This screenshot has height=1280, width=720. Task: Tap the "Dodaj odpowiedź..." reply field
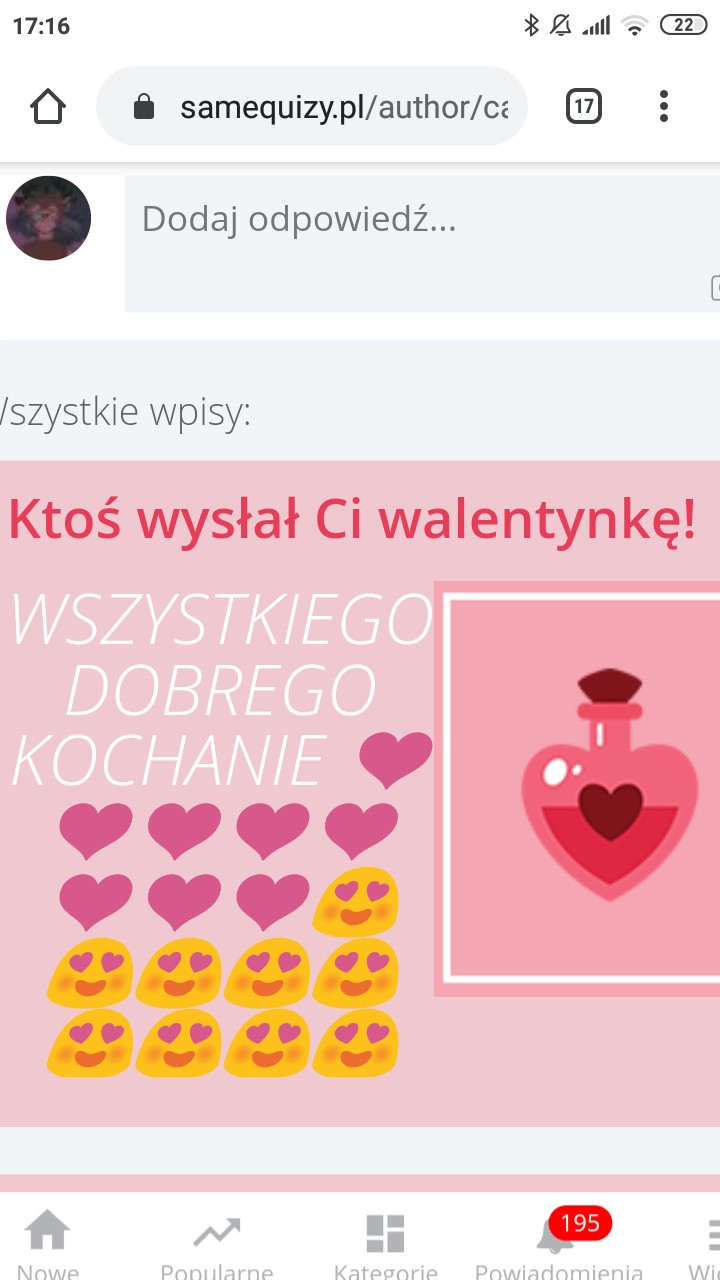422,244
